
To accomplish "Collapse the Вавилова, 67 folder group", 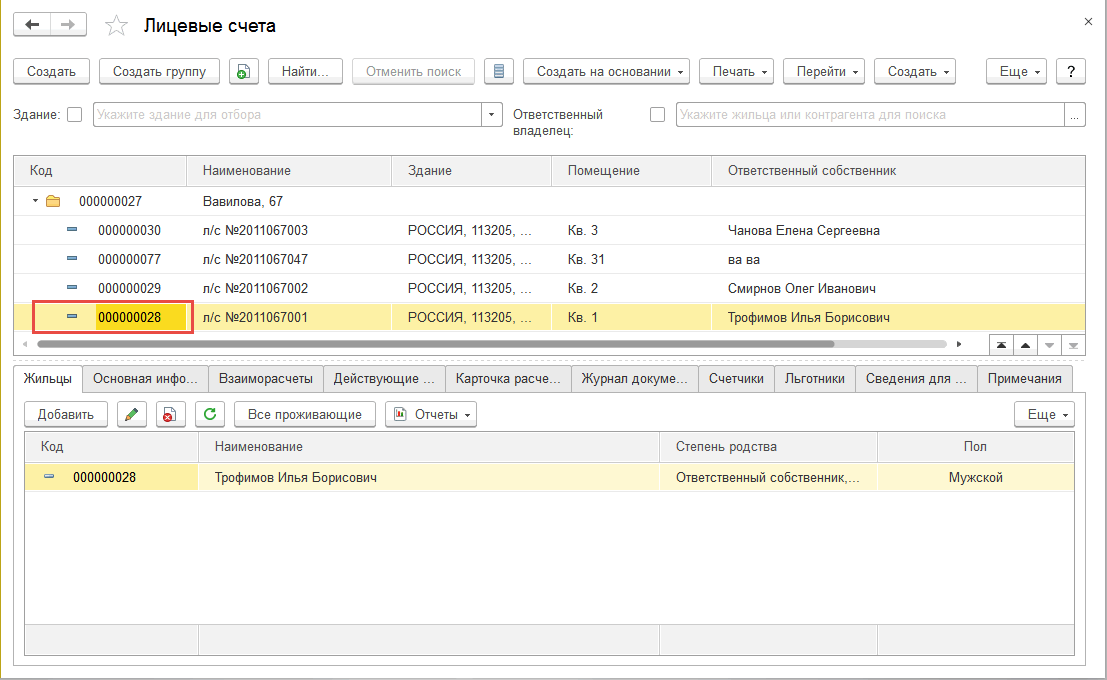I will [x=36, y=201].
